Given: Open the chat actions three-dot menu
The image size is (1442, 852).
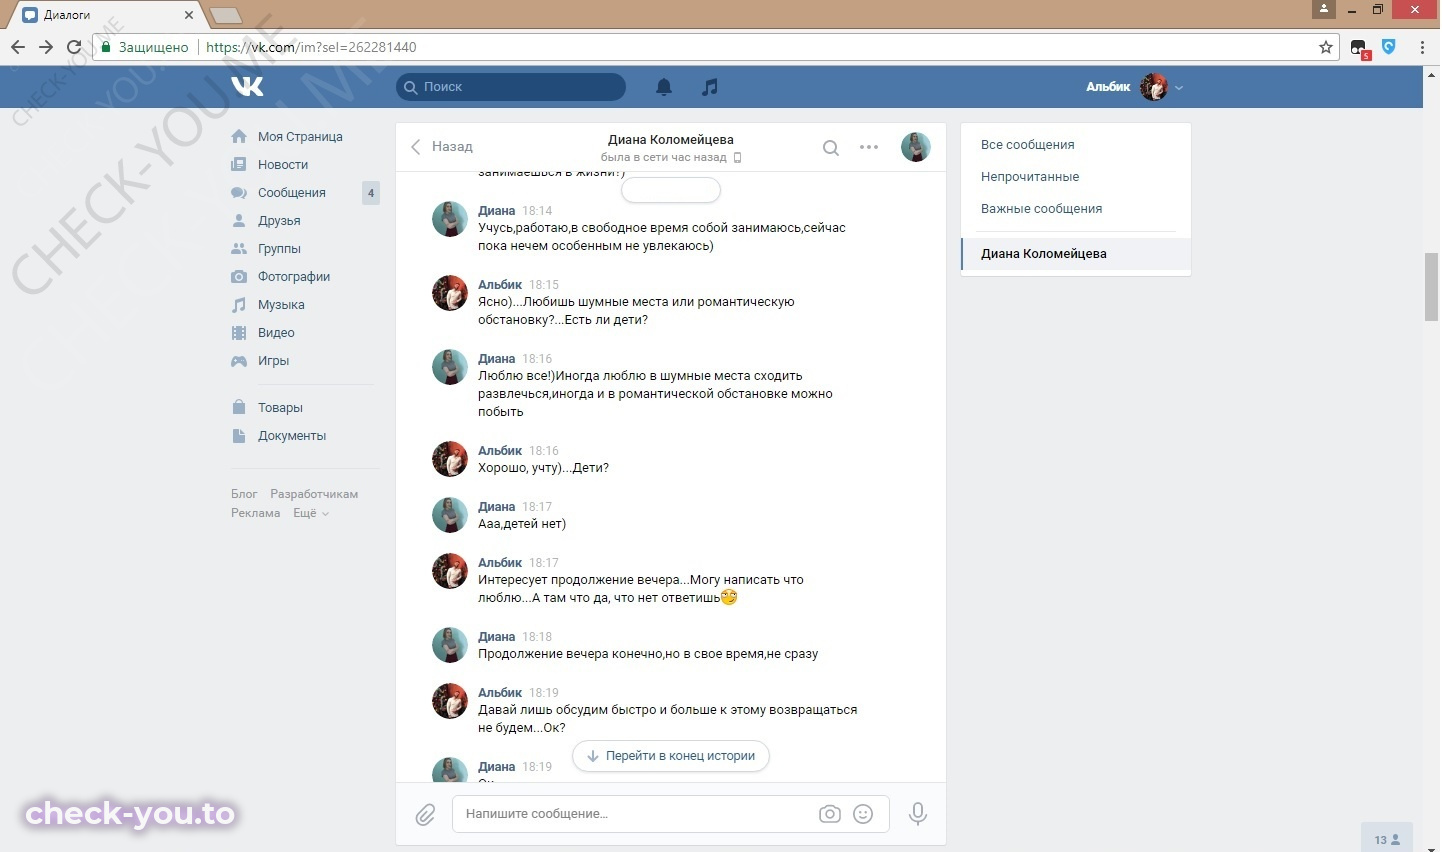Looking at the screenshot, I should (869, 147).
